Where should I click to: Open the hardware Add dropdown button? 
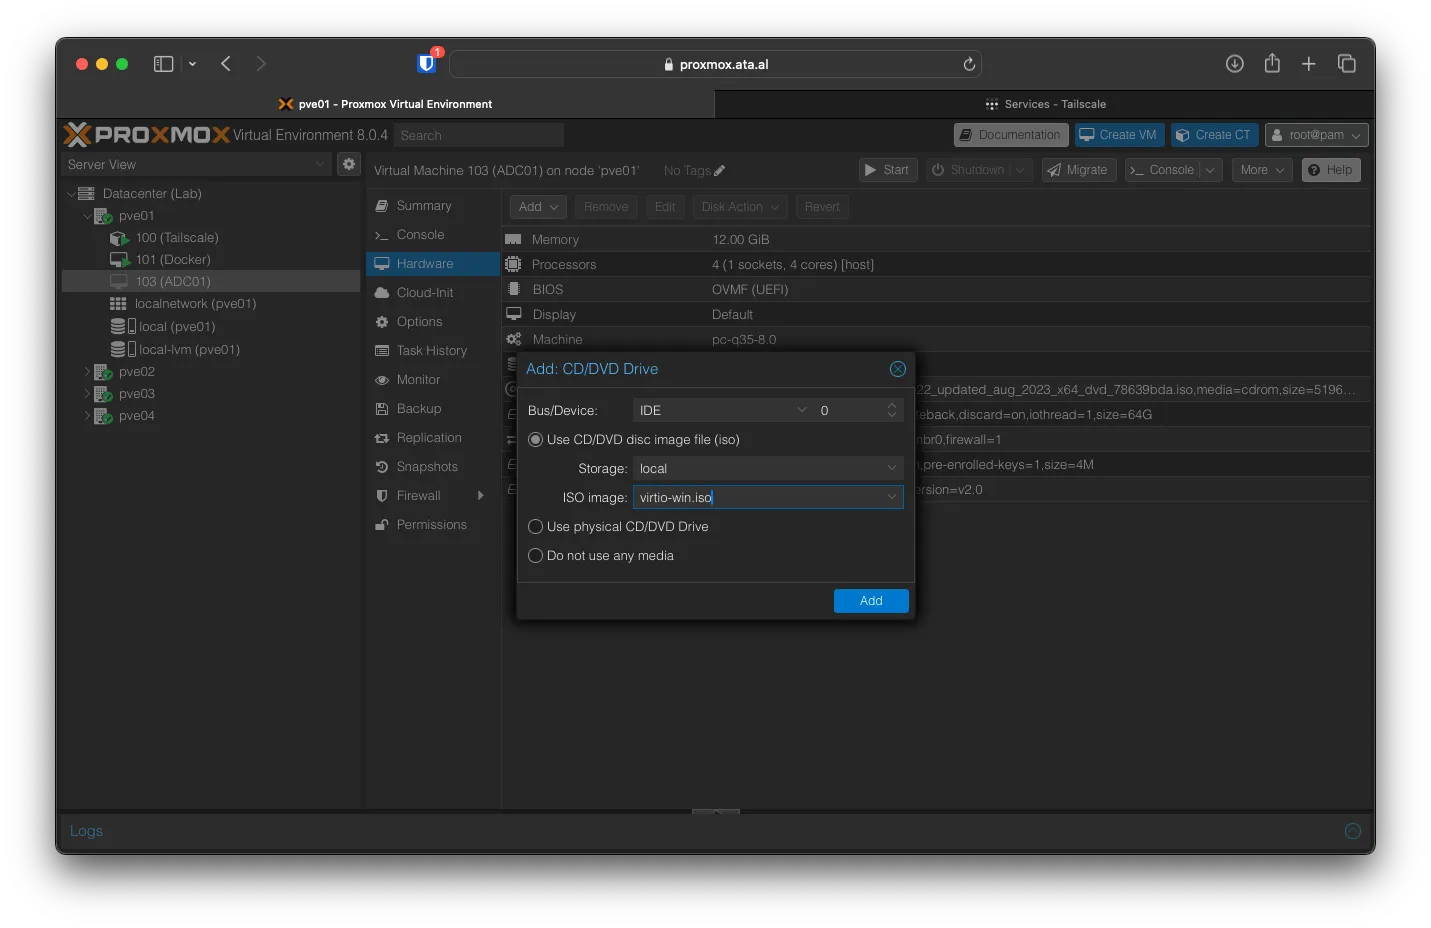538,207
